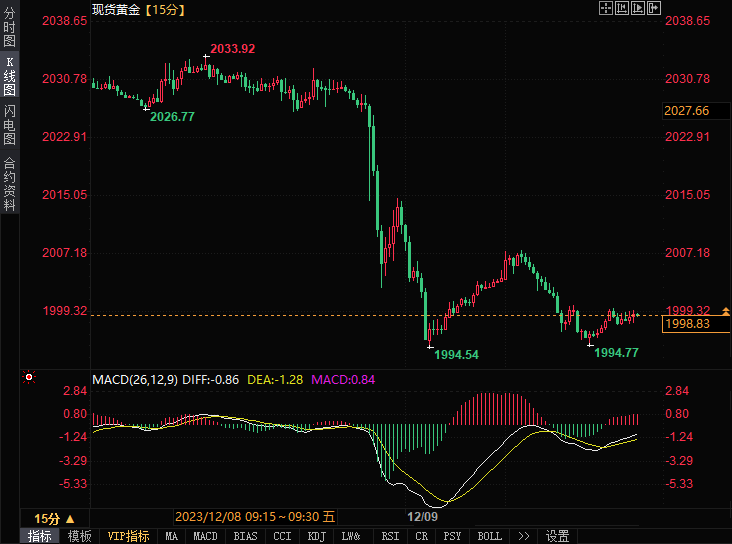Click the 1994.77 low price label
Screen dimensions: 732x544
click(616, 353)
